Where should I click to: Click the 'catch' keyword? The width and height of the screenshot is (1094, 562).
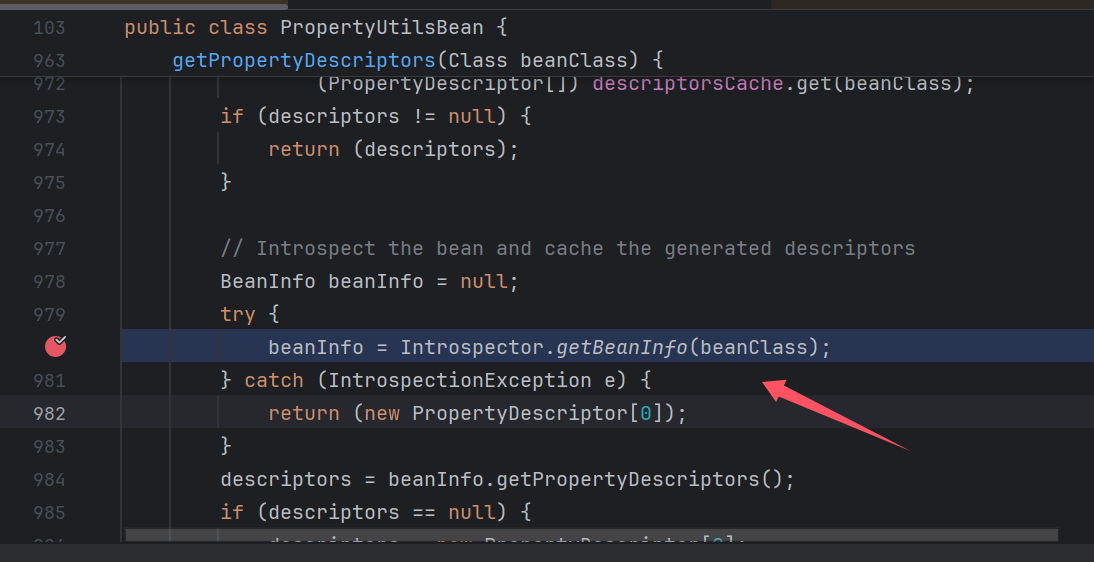(274, 380)
